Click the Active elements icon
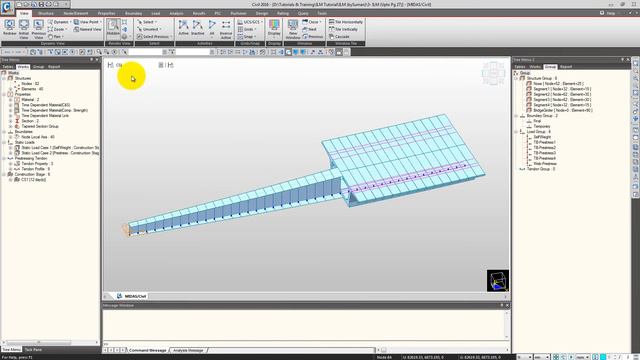The height and width of the screenshot is (360, 640). [183, 27]
